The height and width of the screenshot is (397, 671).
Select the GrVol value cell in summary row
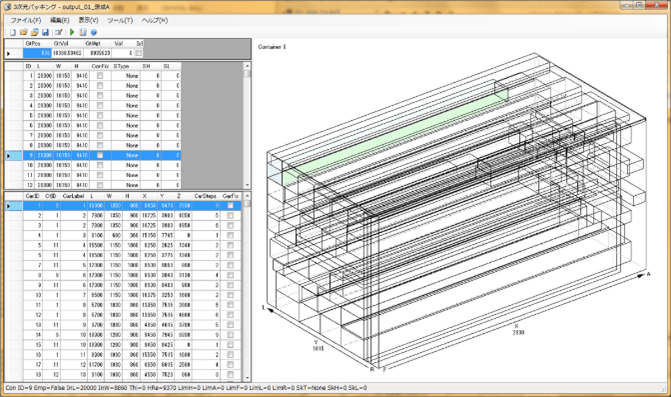coord(67,53)
